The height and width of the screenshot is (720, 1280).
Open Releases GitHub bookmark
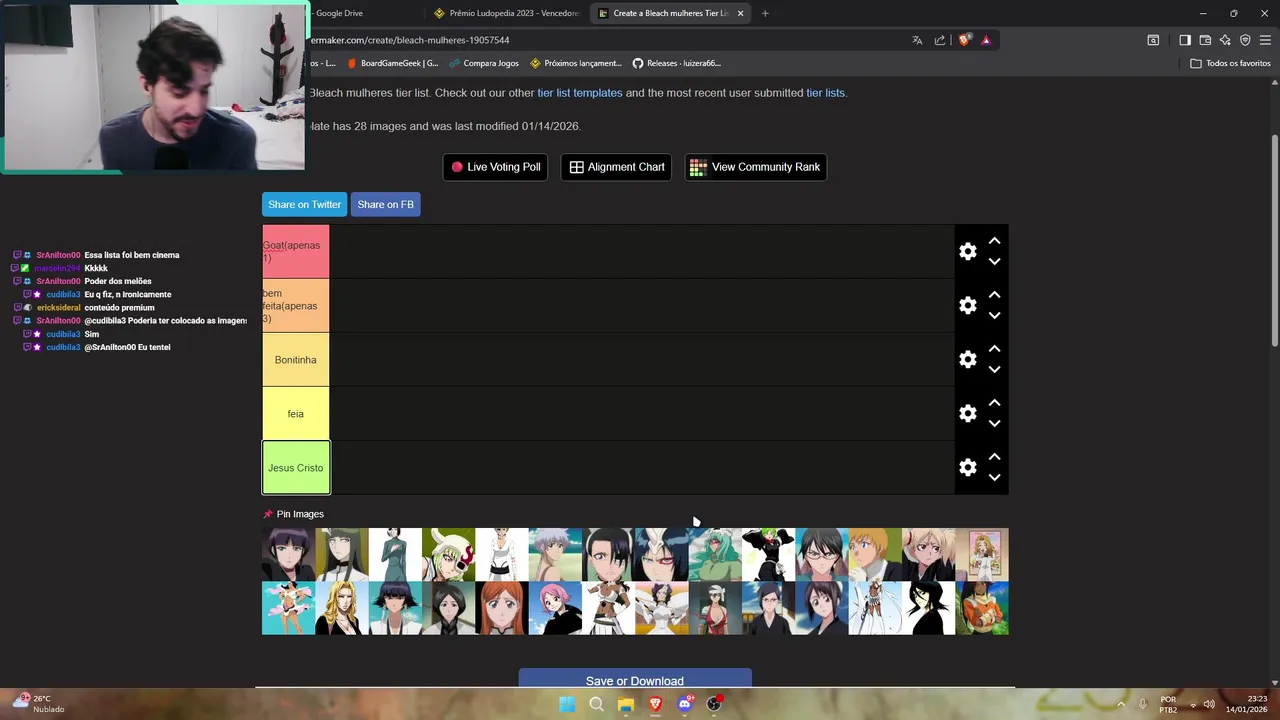click(x=677, y=63)
